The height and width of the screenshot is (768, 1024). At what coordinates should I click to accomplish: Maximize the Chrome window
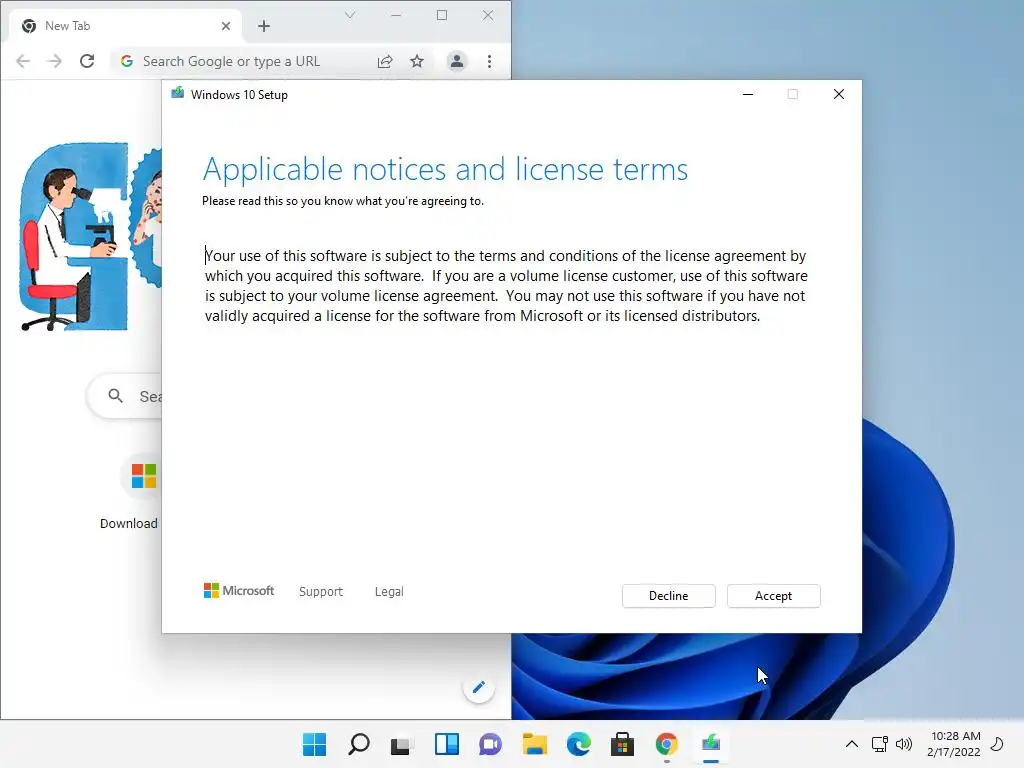[x=442, y=15]
